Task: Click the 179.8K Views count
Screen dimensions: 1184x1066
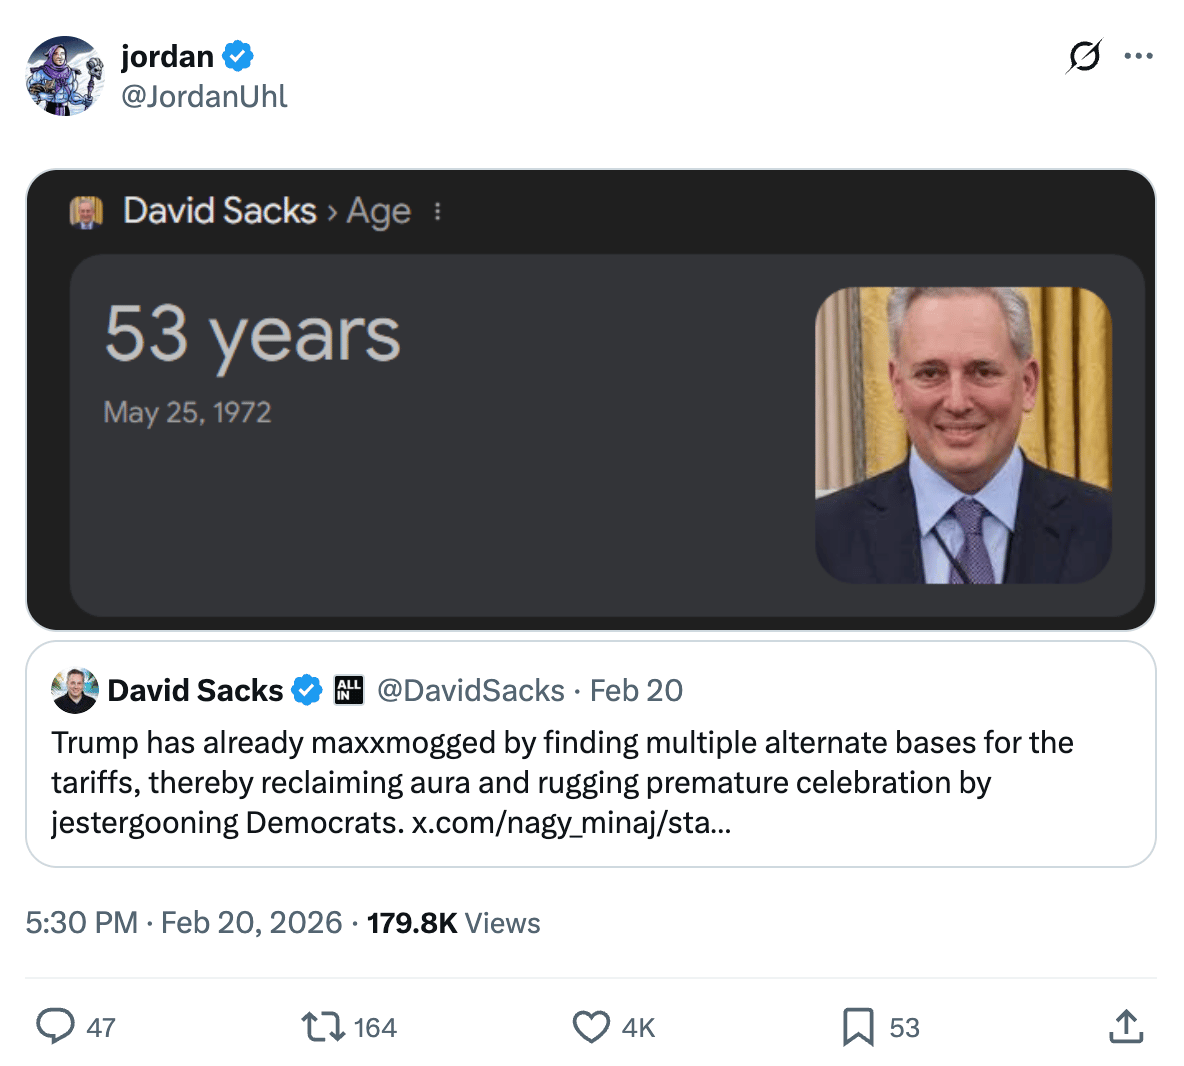Action: click(453, 922)
